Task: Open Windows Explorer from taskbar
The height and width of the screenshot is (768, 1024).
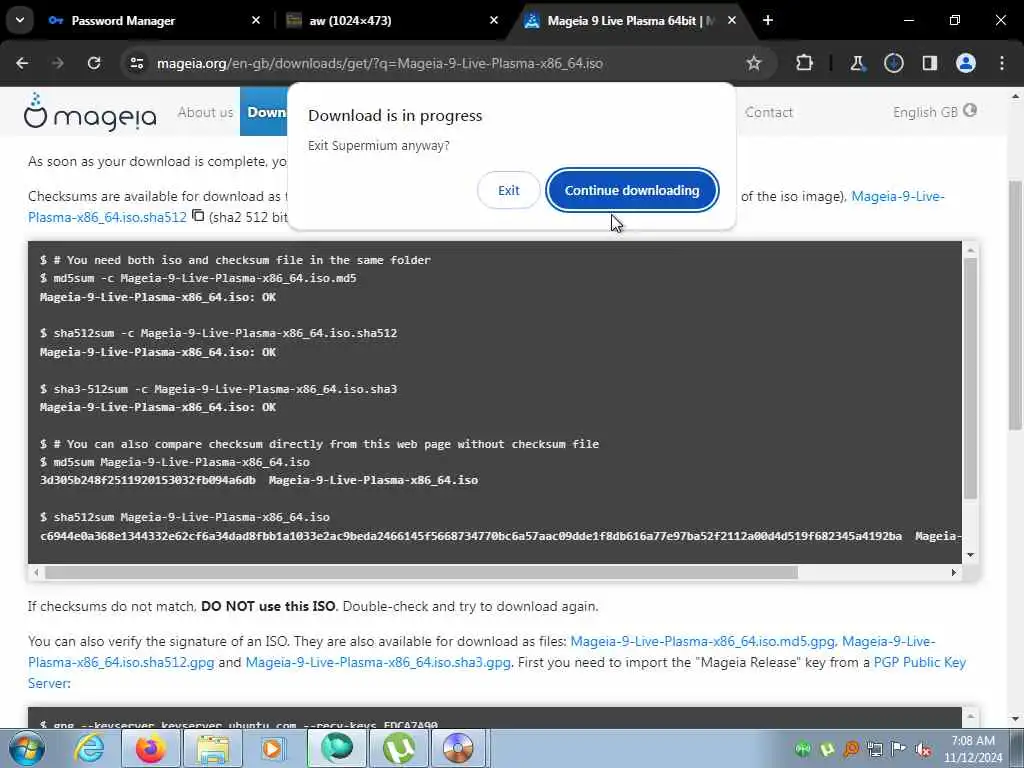Action: click(x=213, y=748)
